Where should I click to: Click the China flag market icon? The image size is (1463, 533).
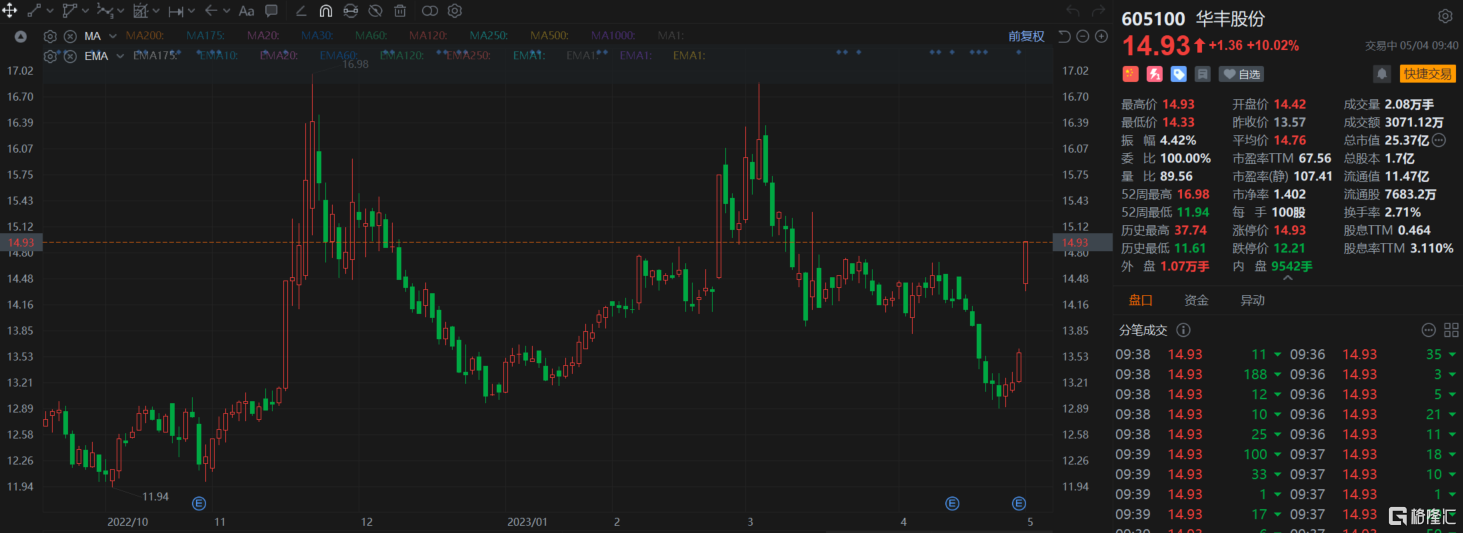[1131, 74]
